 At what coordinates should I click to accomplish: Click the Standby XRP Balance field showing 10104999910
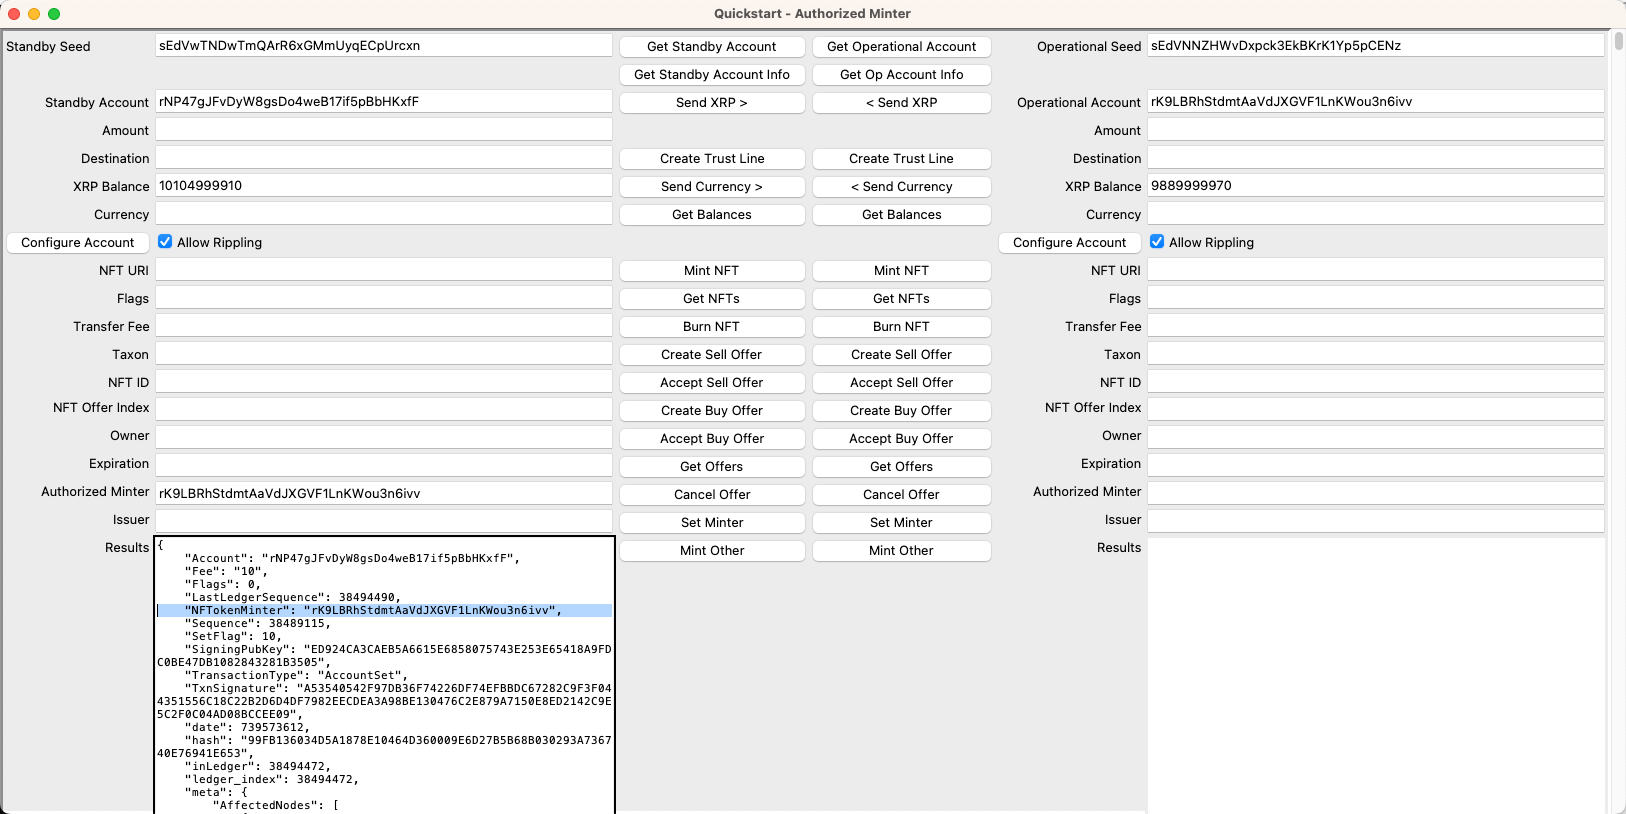click(x=383, y=186)
